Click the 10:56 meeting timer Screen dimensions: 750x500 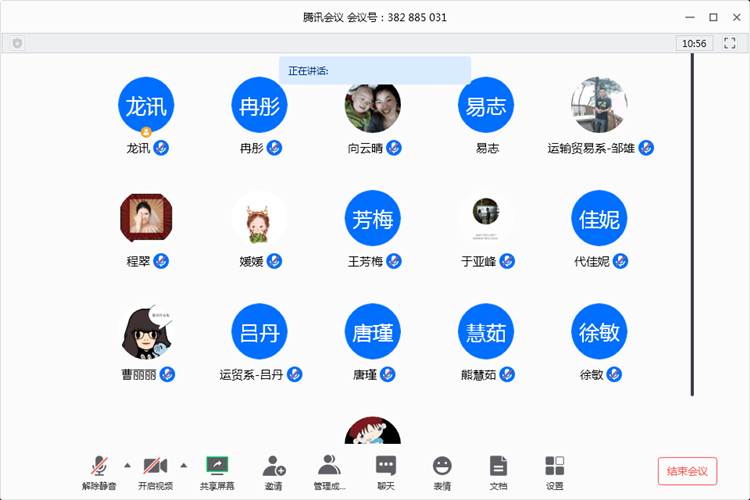tap(693, 43)
